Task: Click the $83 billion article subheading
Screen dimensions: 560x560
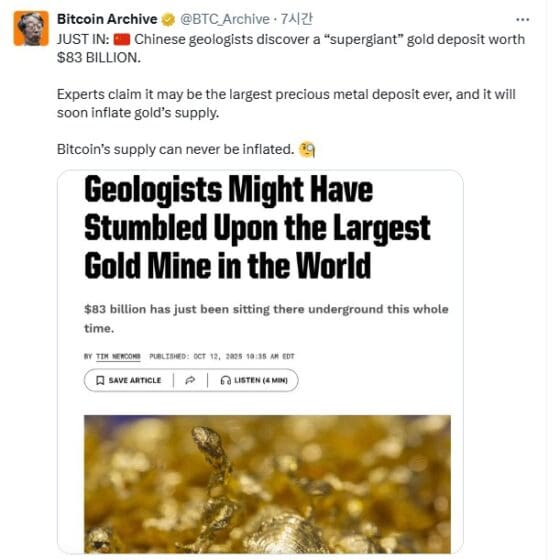Action: coord(266,319)
